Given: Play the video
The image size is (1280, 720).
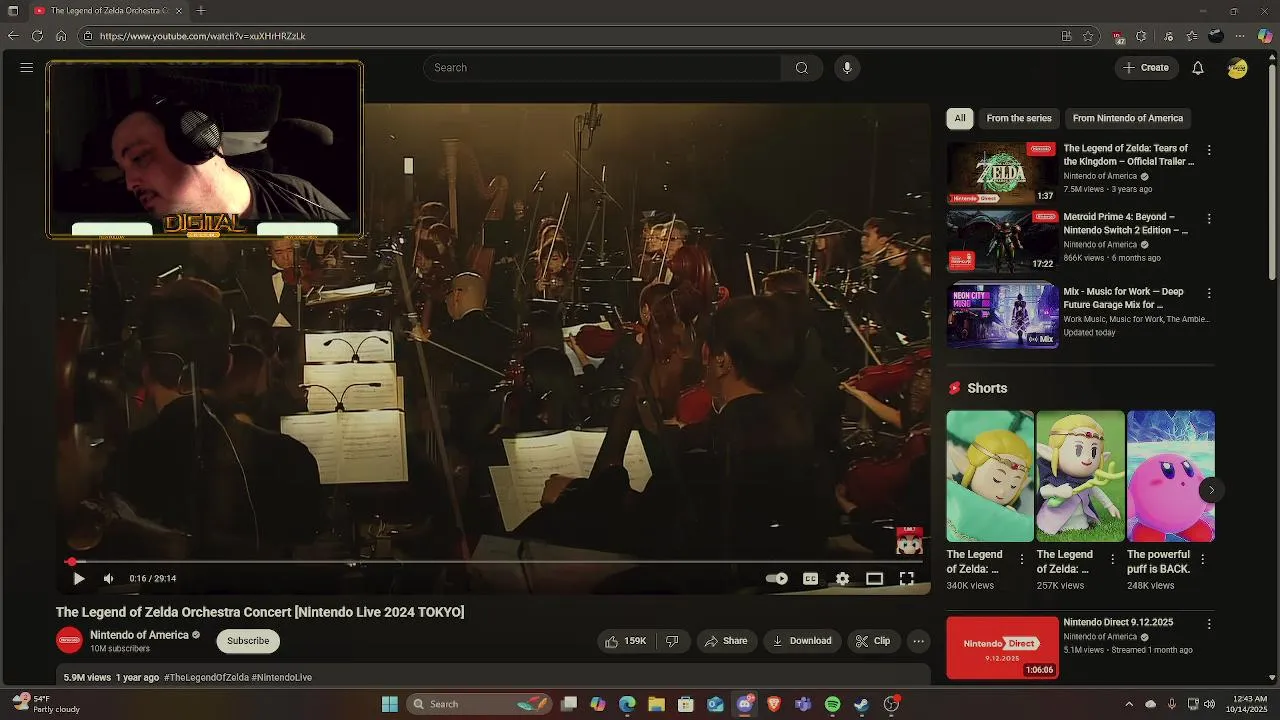Looking at the screenshot, I should [79, 578].
